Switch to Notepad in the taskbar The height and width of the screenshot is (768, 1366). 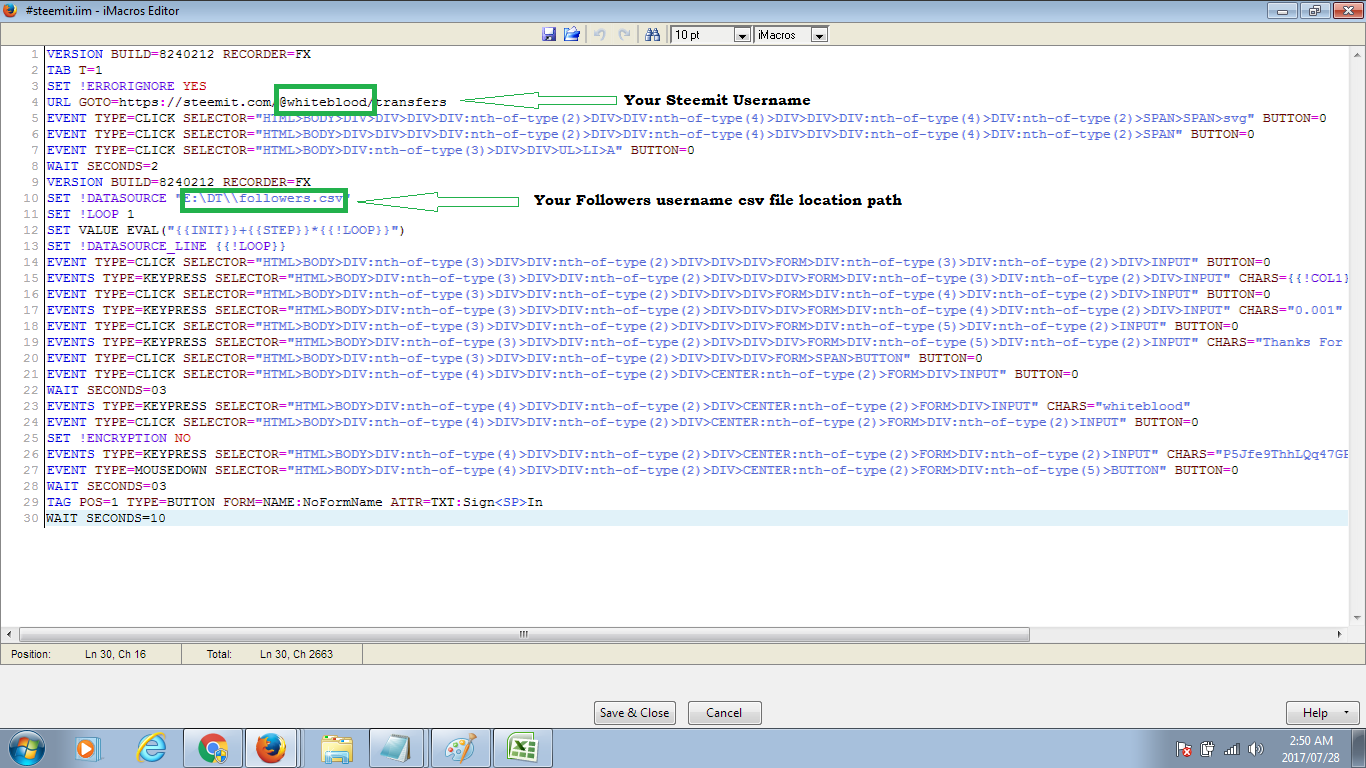click(x=398, y=747)
